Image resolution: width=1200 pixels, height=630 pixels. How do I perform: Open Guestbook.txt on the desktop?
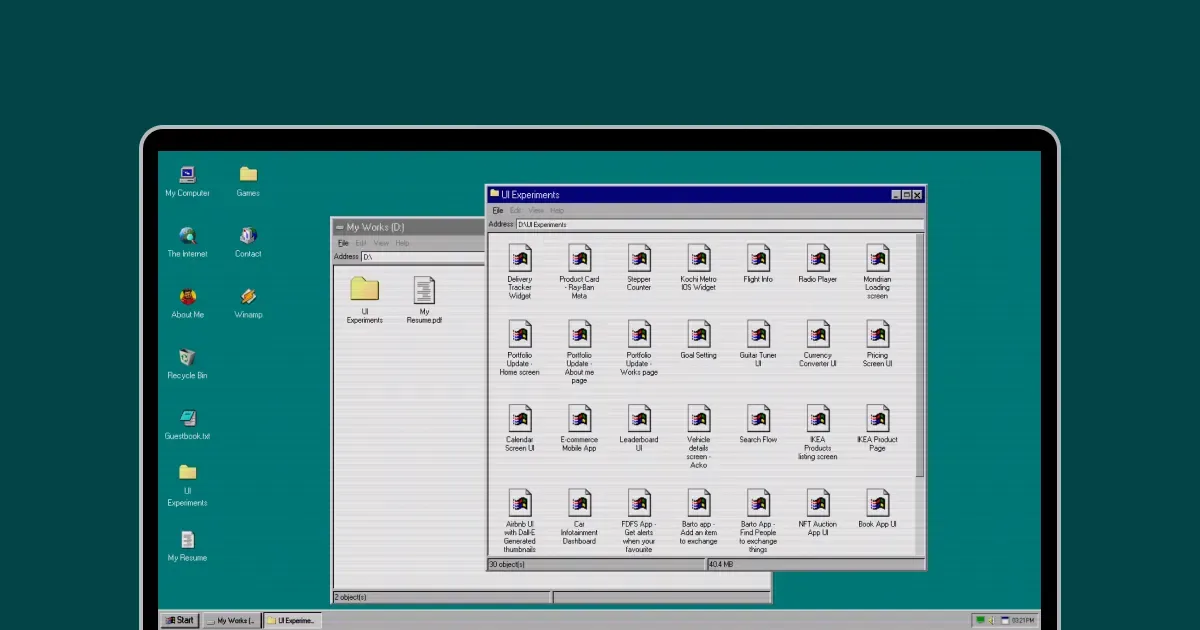(188, 425)
